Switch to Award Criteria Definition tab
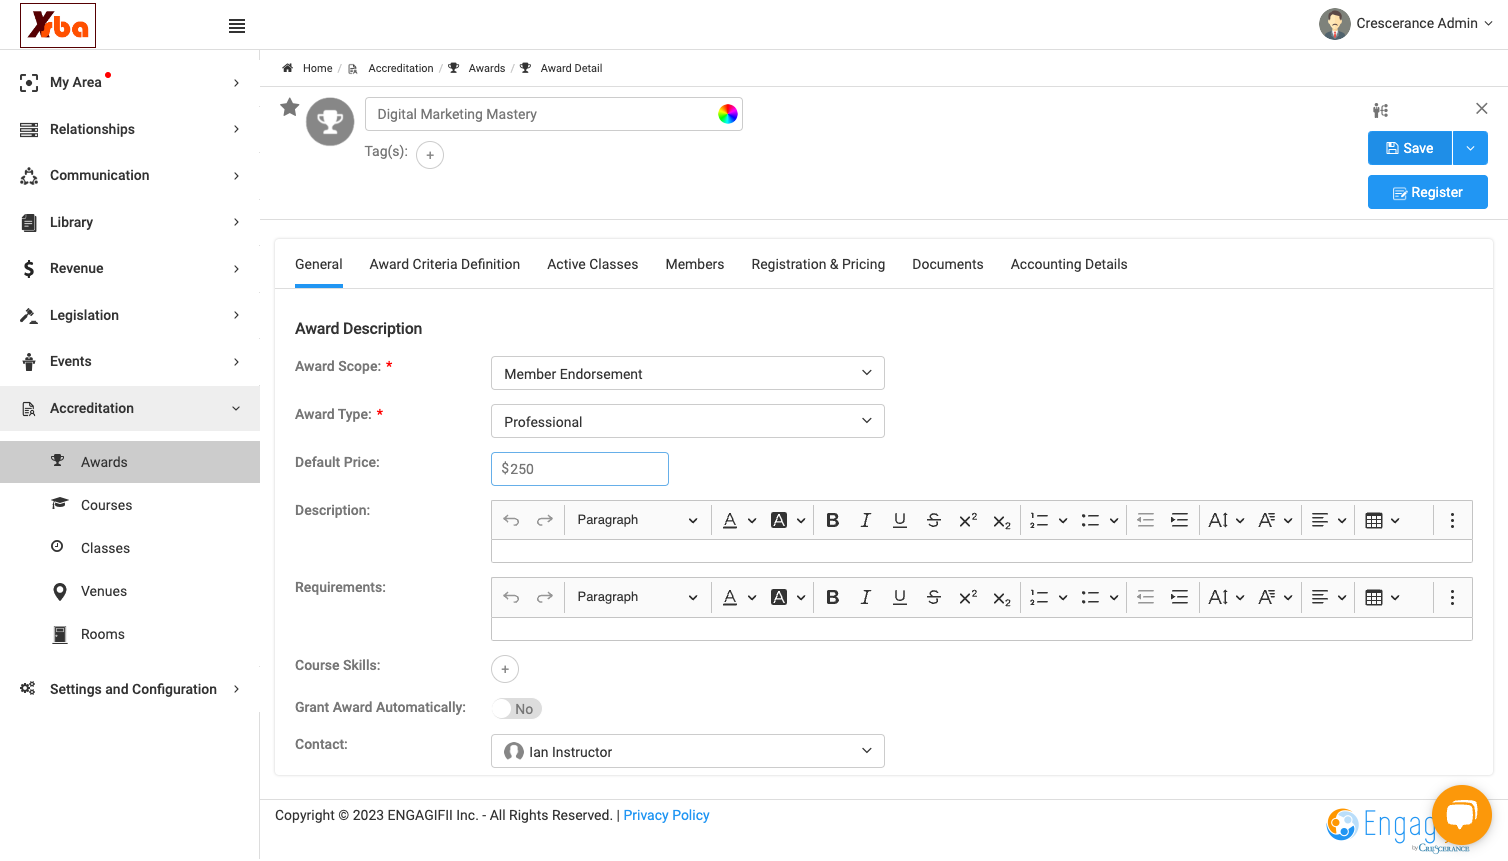 click(x=445, y=264)
